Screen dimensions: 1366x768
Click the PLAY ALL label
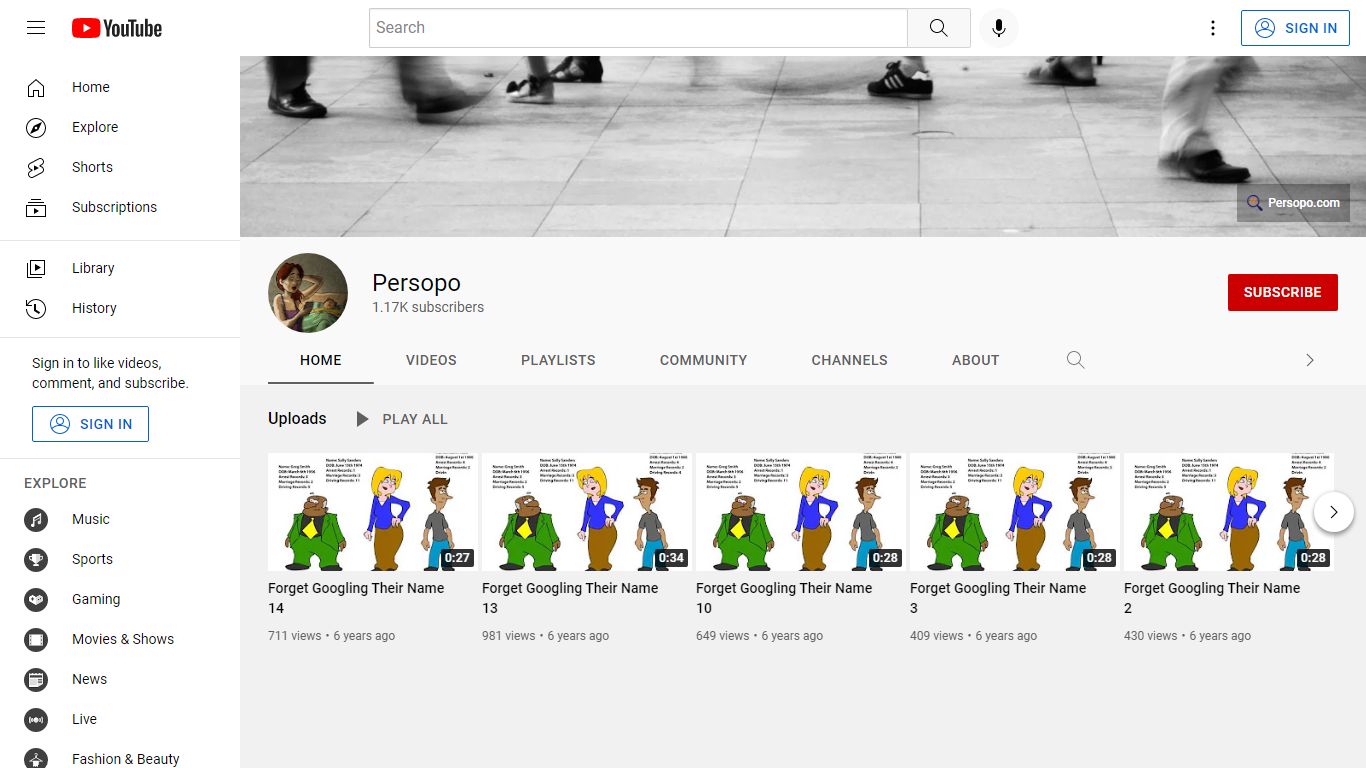click(x=415, y=419)
